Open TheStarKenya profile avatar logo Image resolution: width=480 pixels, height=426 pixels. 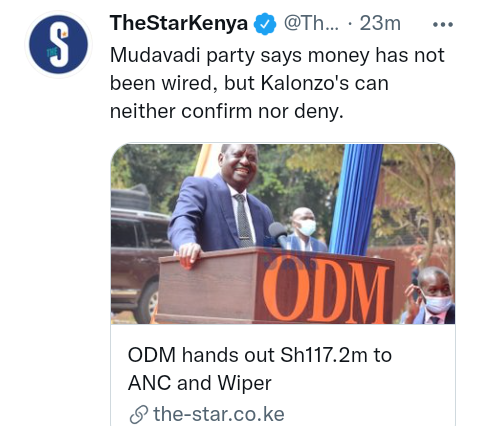58,44
